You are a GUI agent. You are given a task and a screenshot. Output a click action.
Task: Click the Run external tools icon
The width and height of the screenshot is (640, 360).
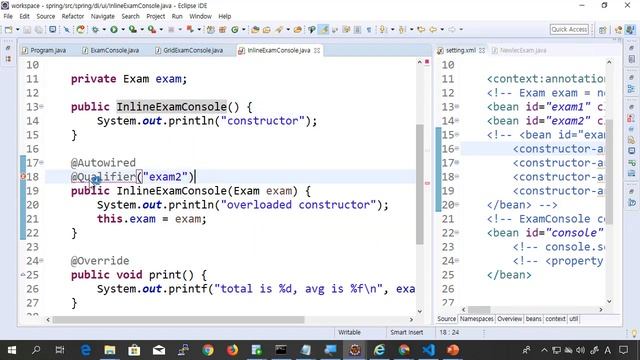pos(152,29)
